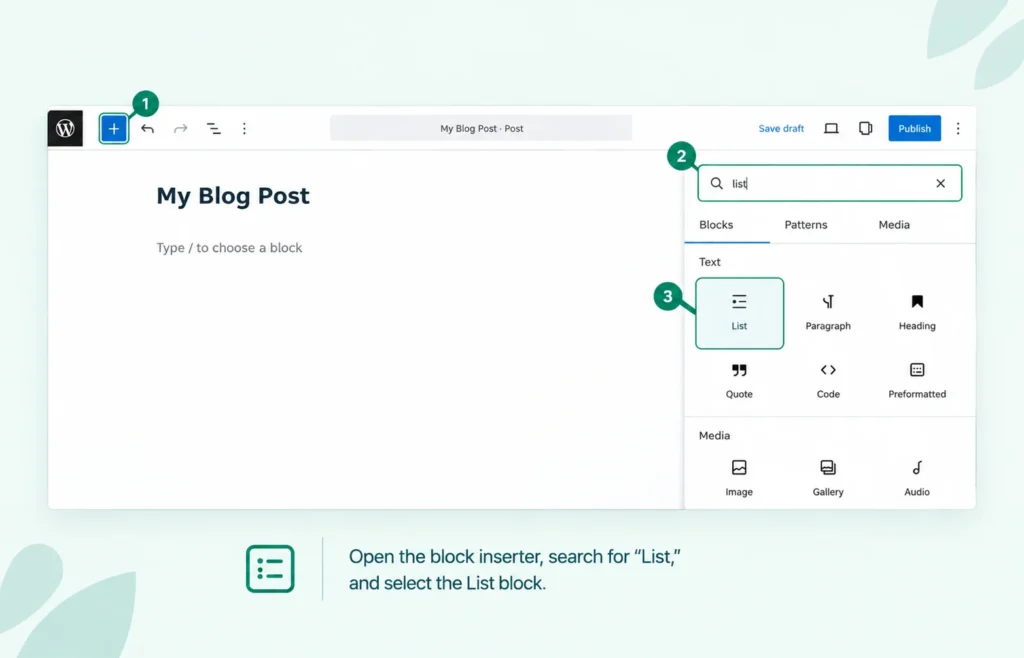Insert the Preformatted block

click(x=917, y=381)
